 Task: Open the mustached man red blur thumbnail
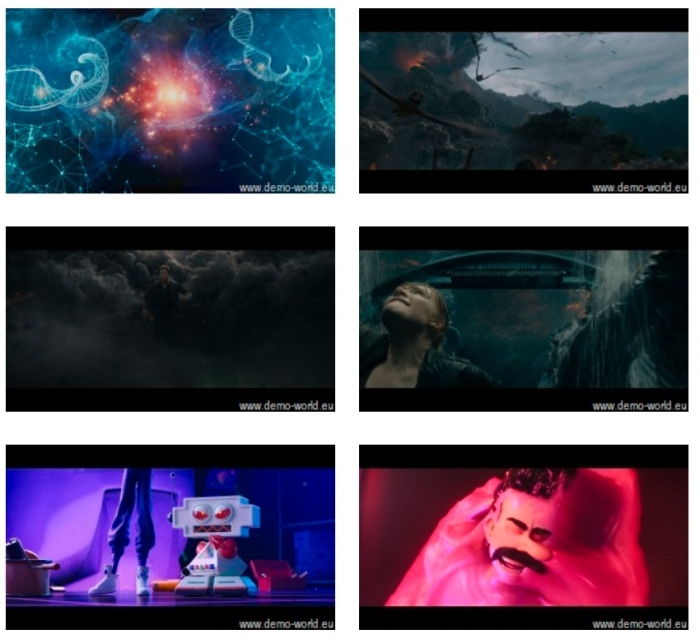524,537
